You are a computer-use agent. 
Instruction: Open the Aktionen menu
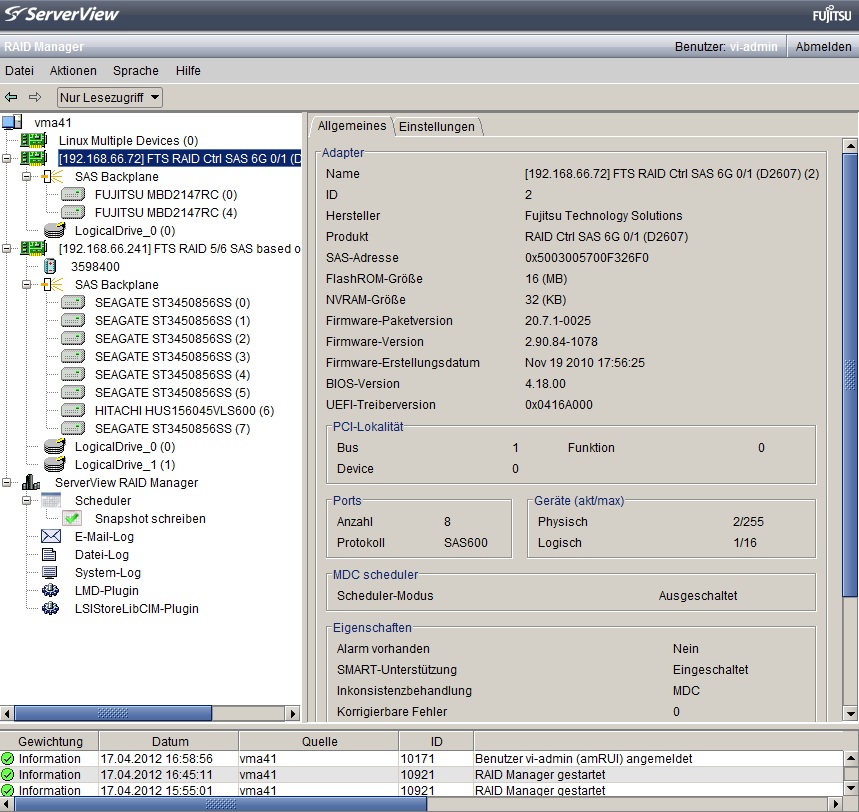73,71
